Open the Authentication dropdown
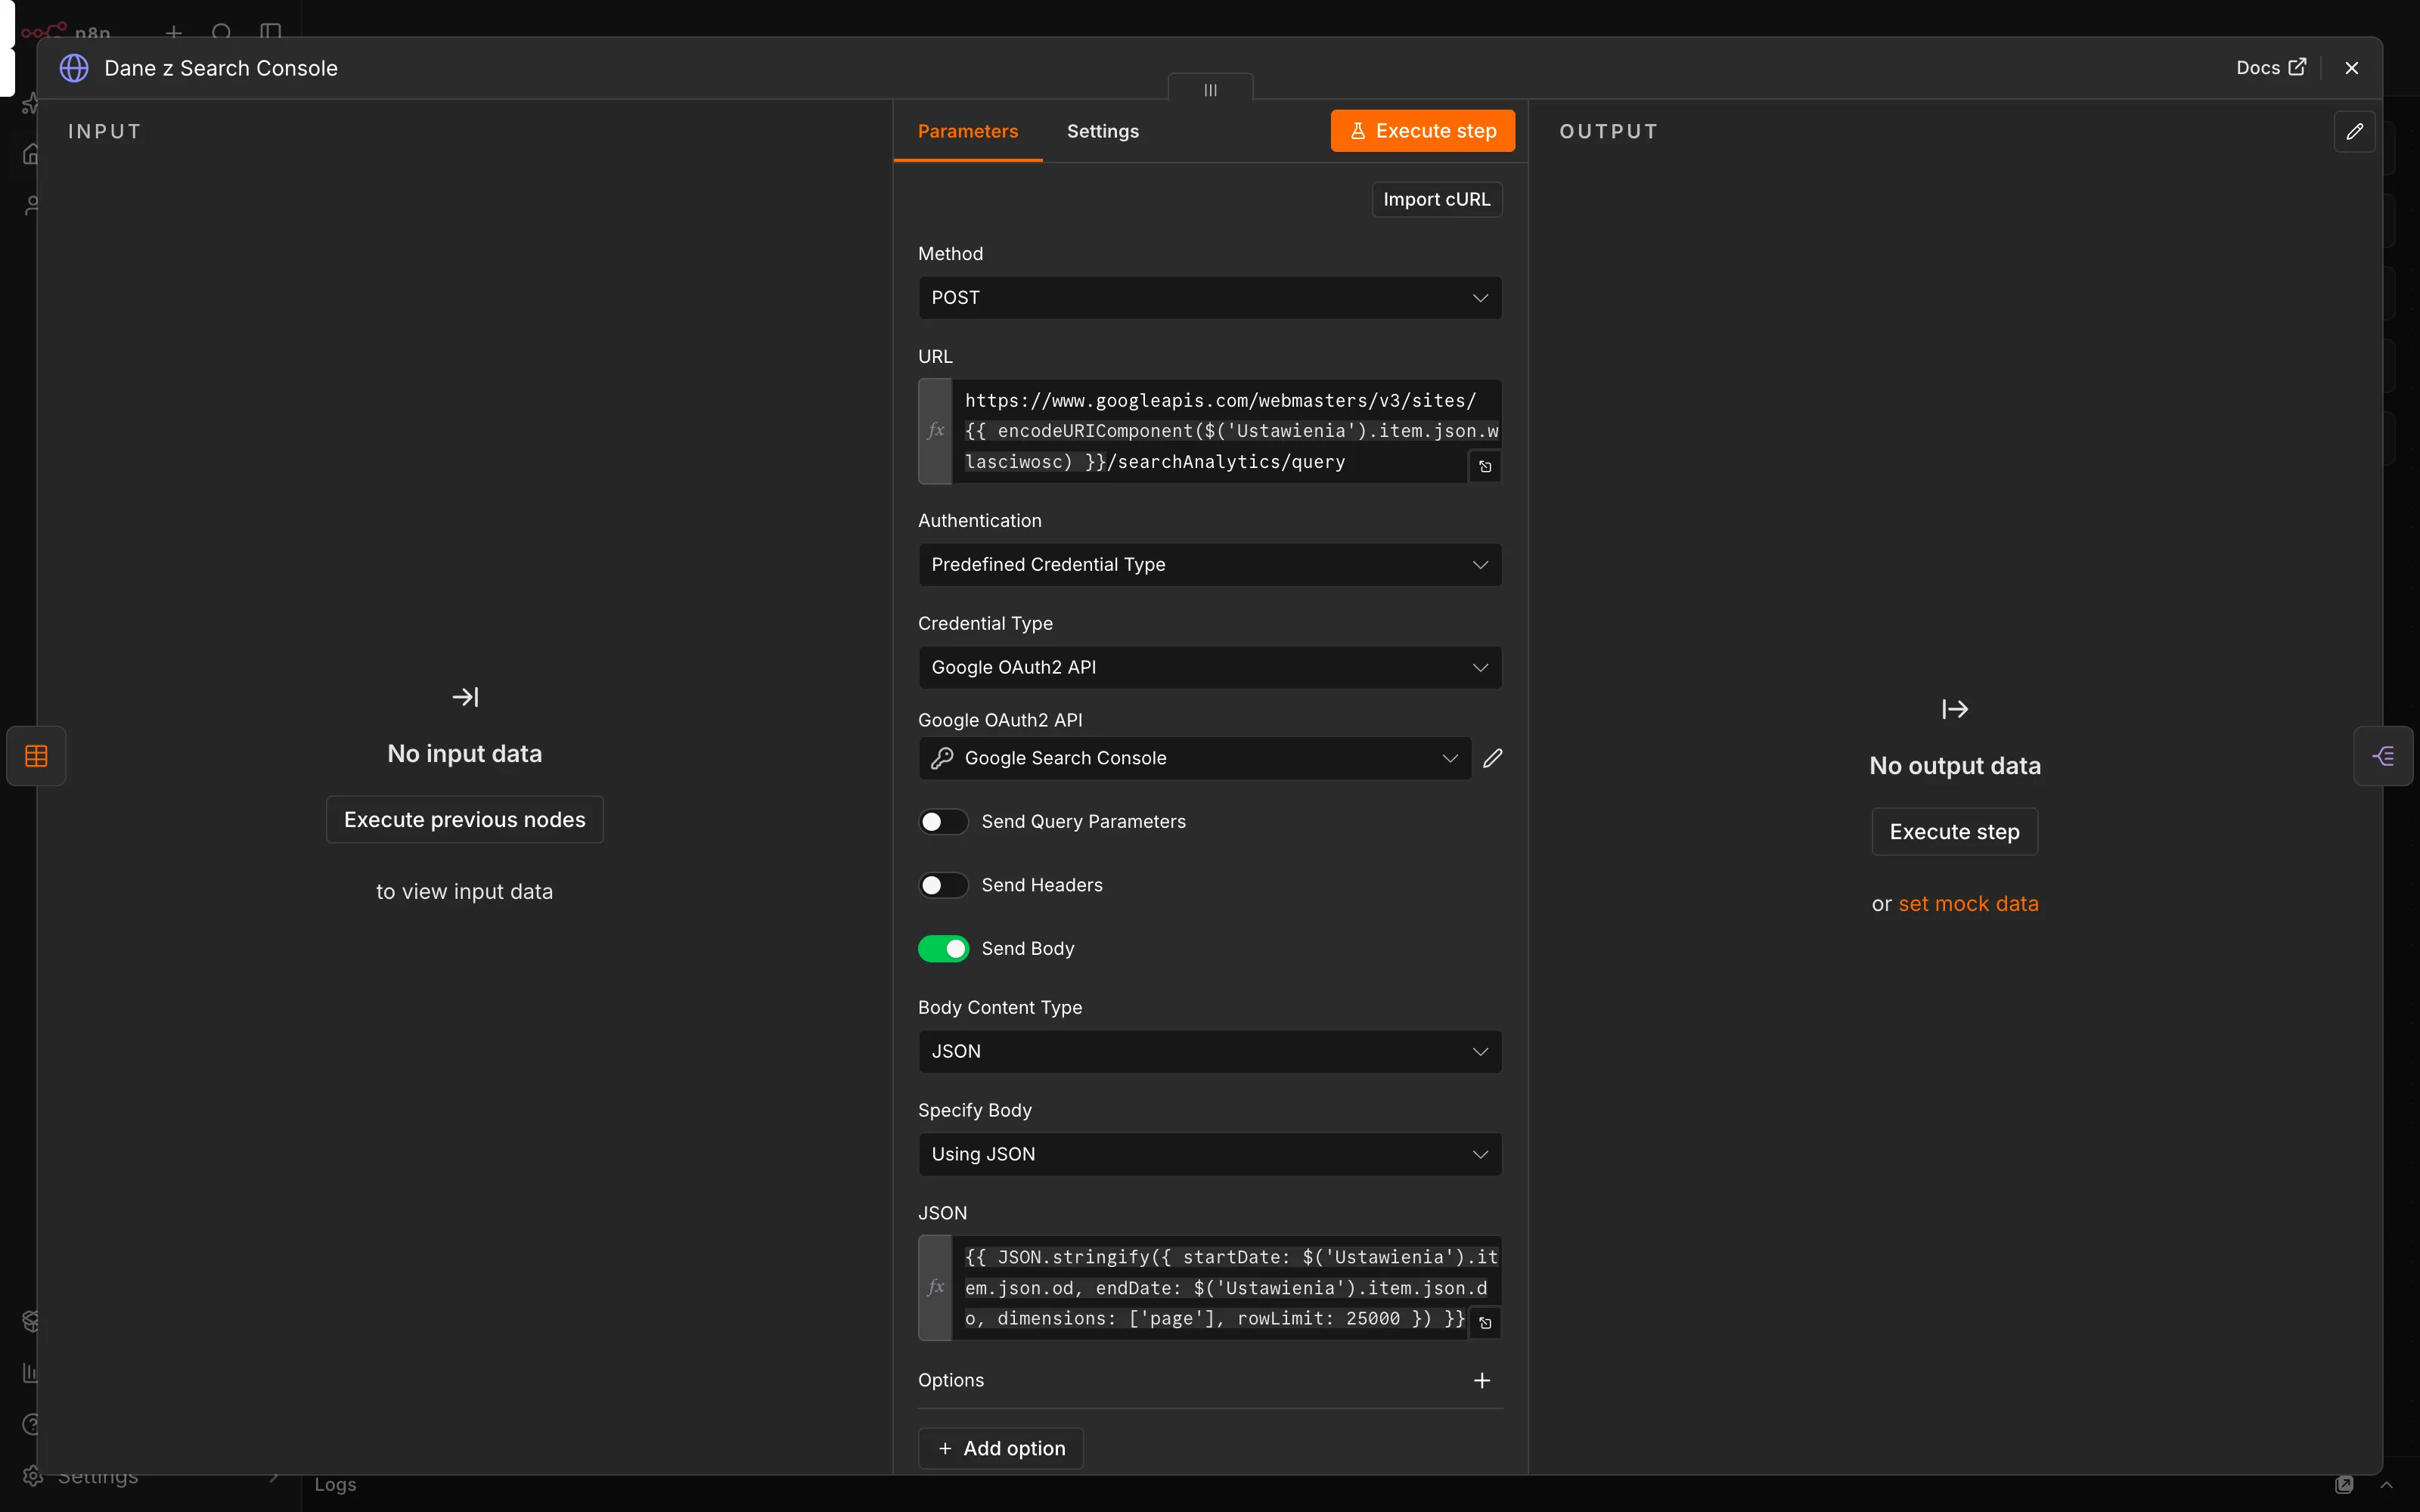 [1209, 565]
